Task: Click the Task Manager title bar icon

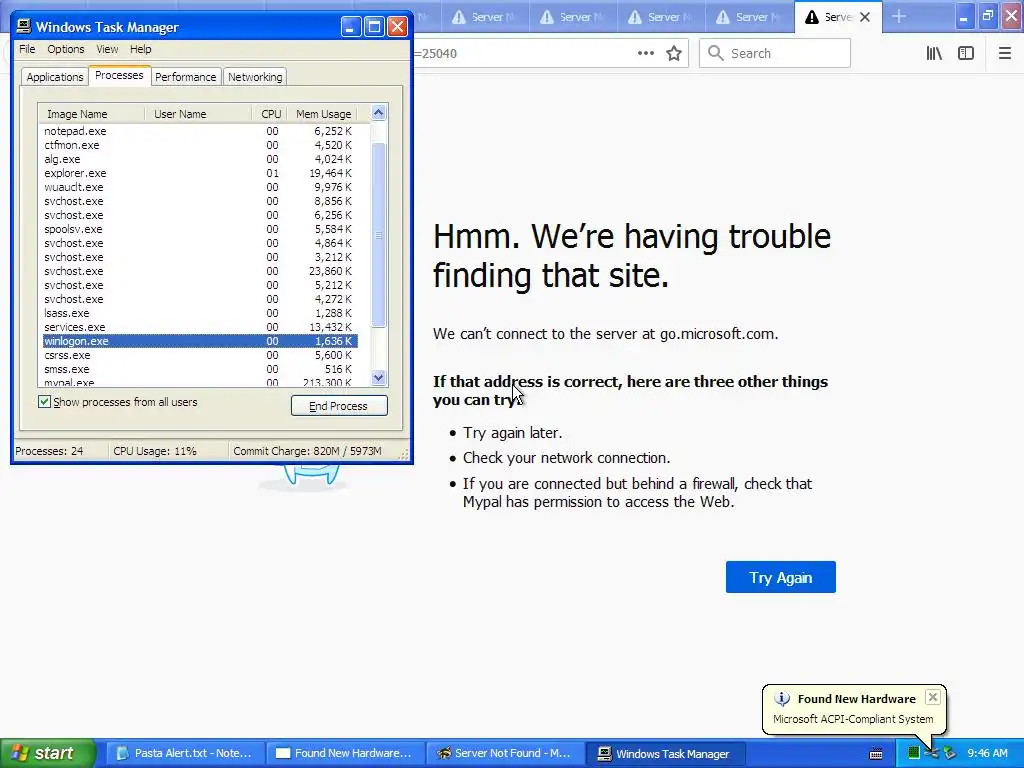Action: [x=24, y=26]
